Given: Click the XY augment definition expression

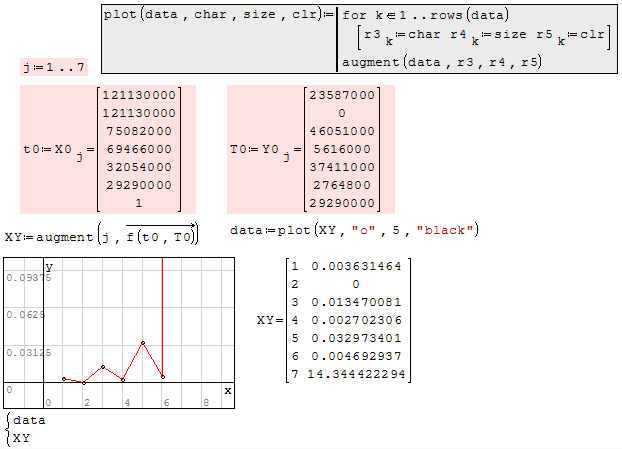Looking at the screenshot, I should pyautogui.click(x=102, y=237).
